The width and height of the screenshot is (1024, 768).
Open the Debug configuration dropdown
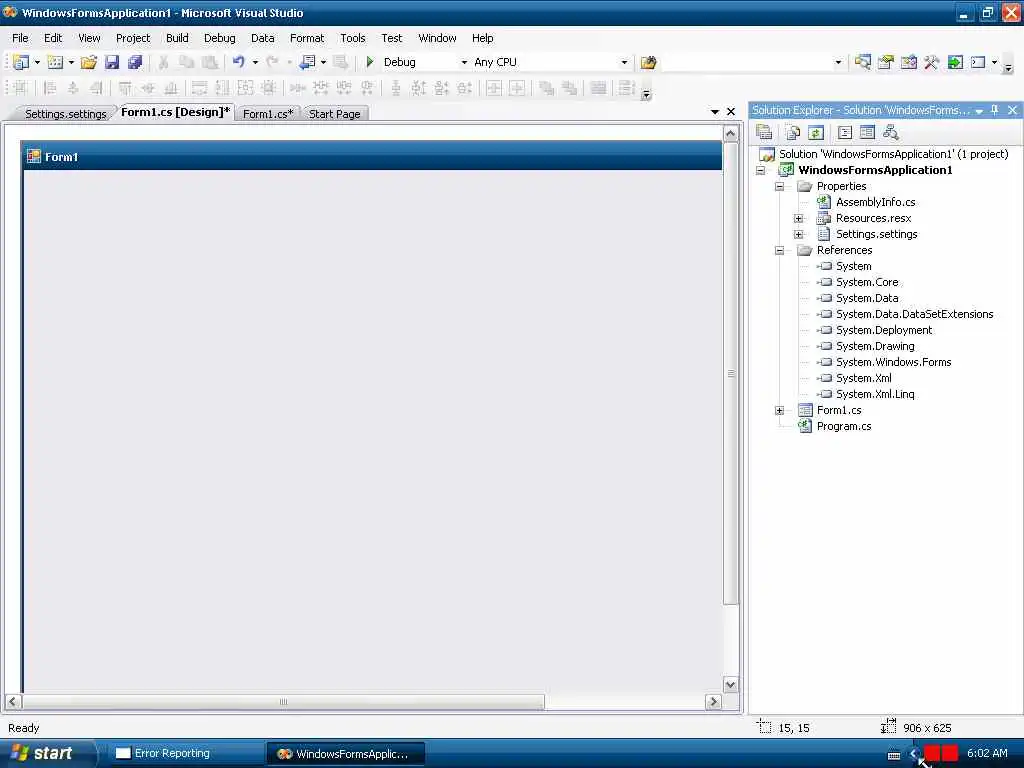(464, 62)
